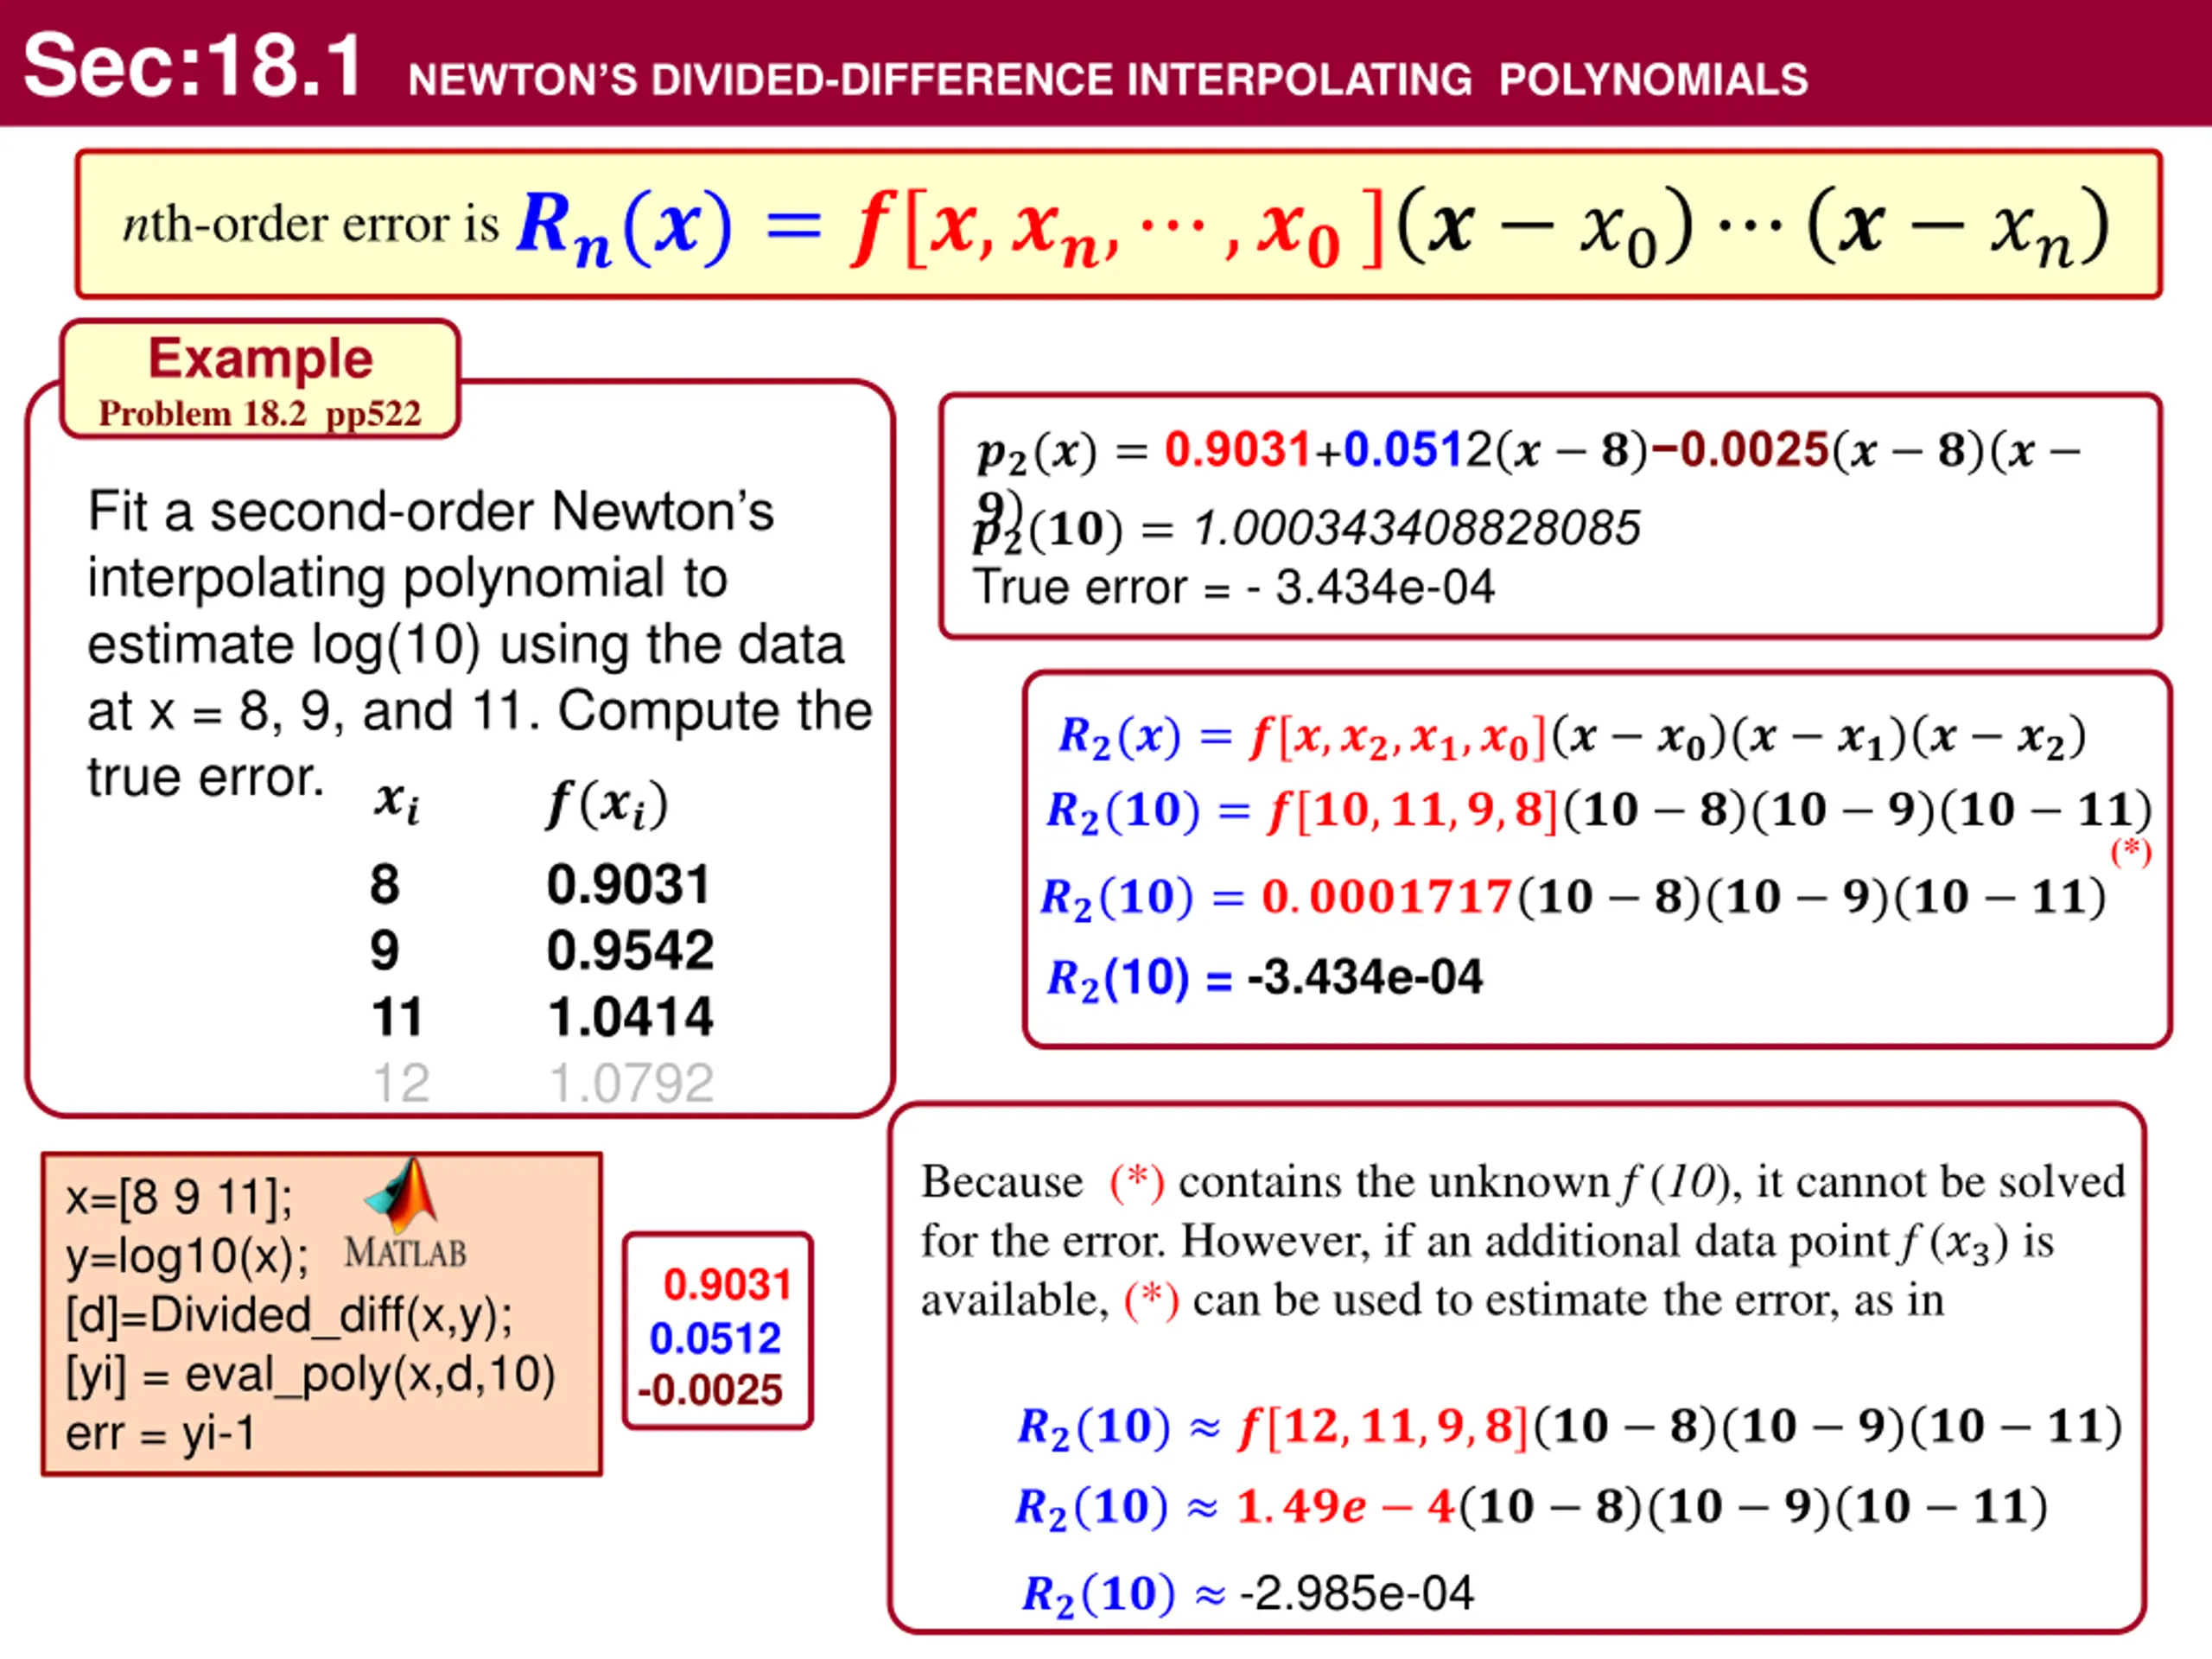Screen dimensions: 2212x1659
Task: Click the 'NEWTON'S DIVIDED-DIFFERENCE INTERPOLATING POLYNOMIALS' title
Action: coord(1108,80)
